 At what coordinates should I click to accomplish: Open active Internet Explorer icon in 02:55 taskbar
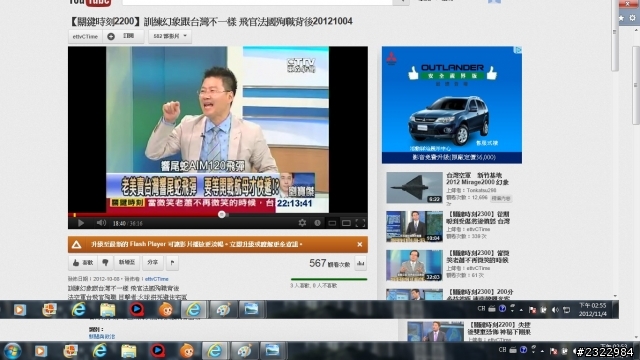click(x=193, y=309)
